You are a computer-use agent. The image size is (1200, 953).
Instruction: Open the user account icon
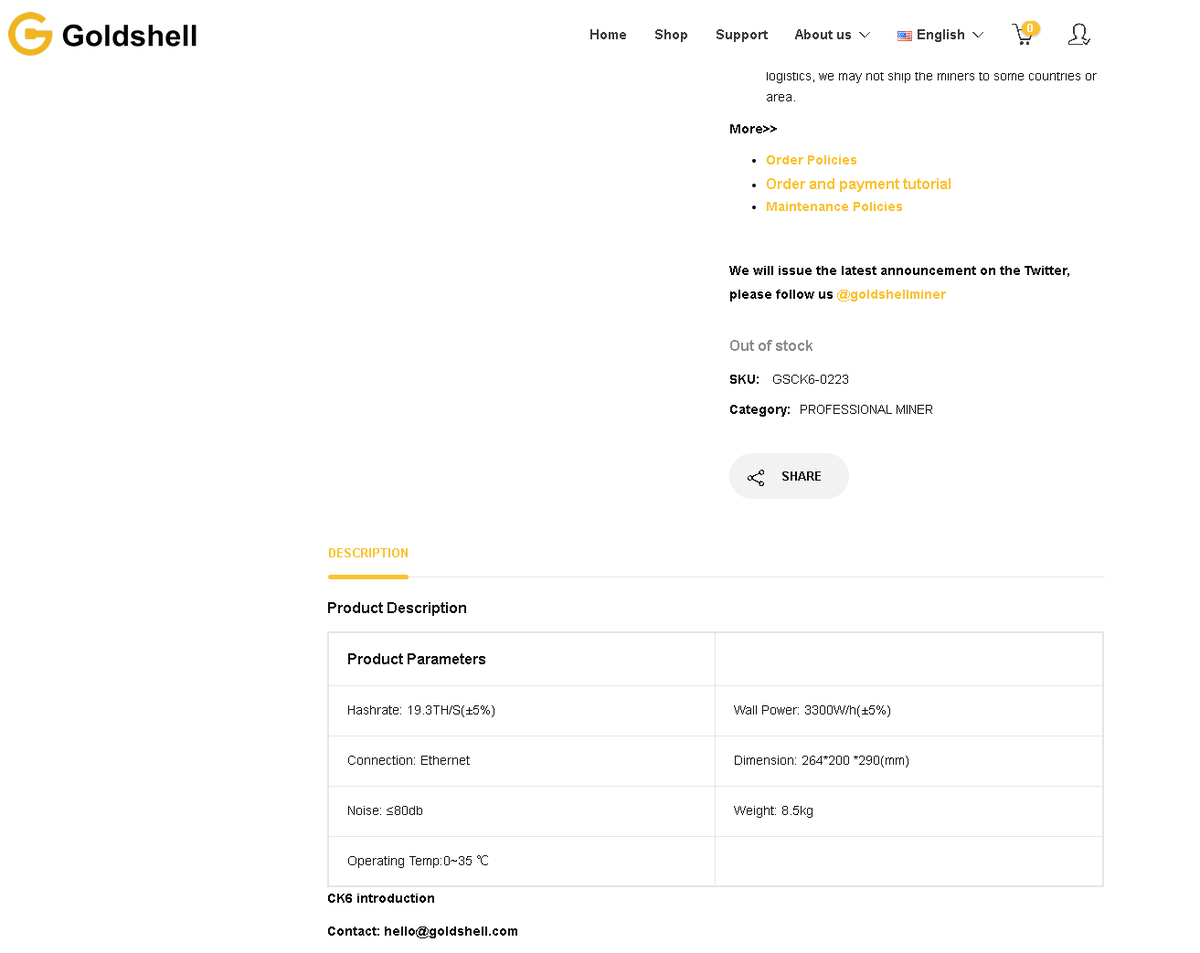point(1078,35)
